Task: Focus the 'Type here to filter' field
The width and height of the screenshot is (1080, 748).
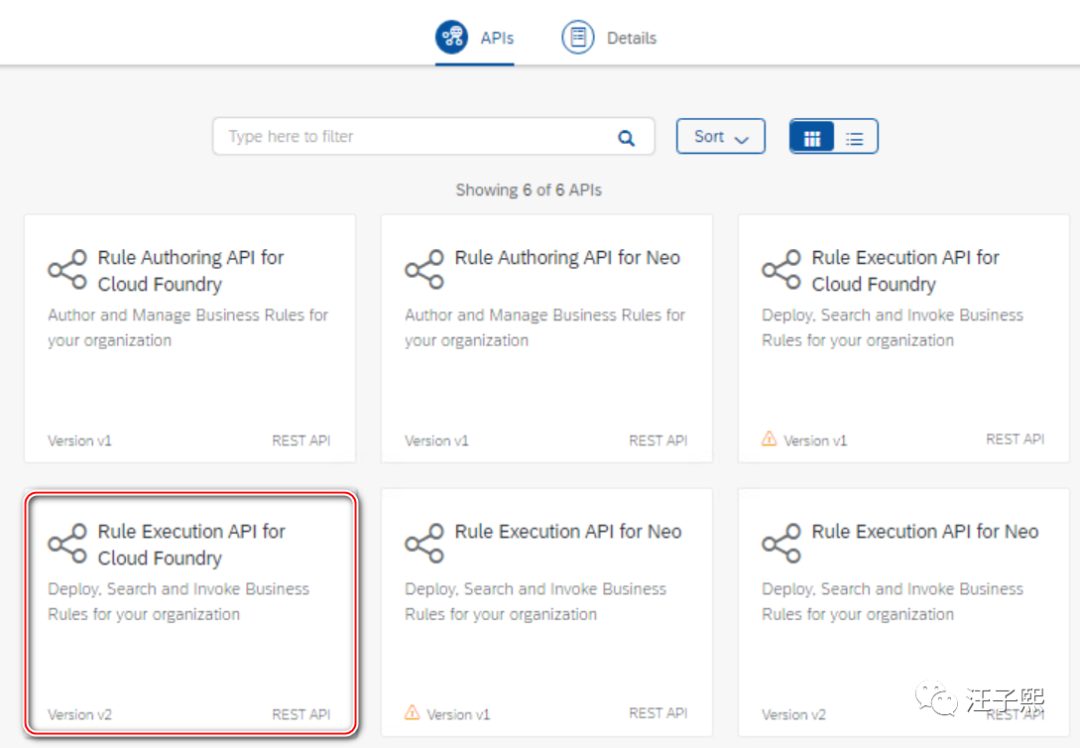Action: pos(433,136)
